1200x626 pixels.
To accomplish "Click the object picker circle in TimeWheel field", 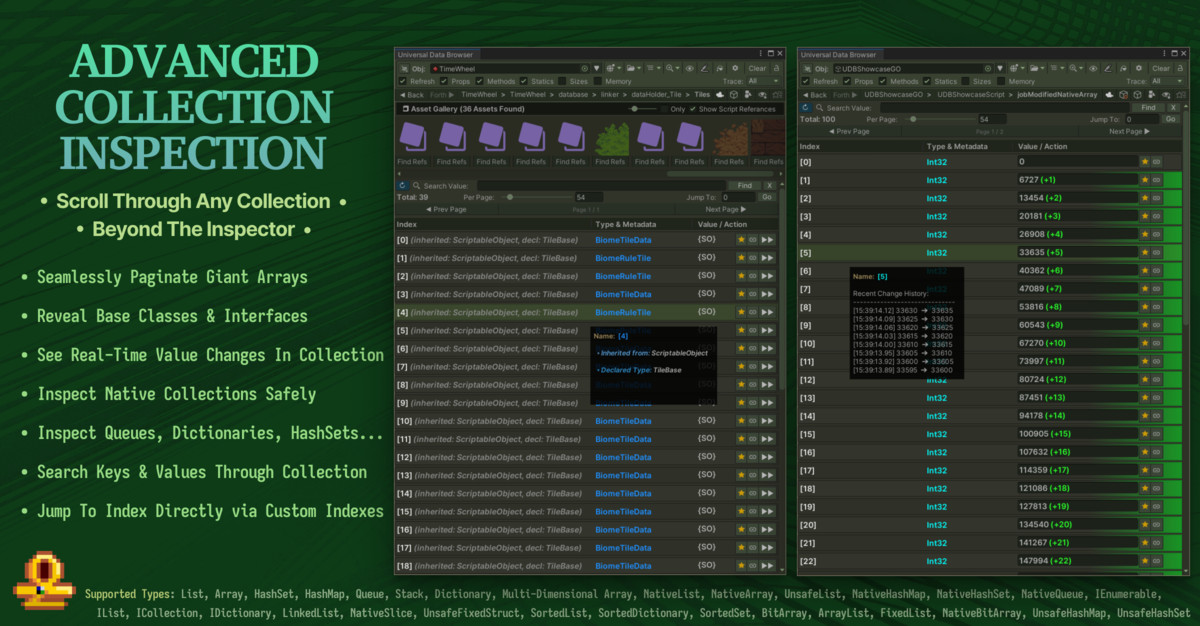I will tap(584, 68).
